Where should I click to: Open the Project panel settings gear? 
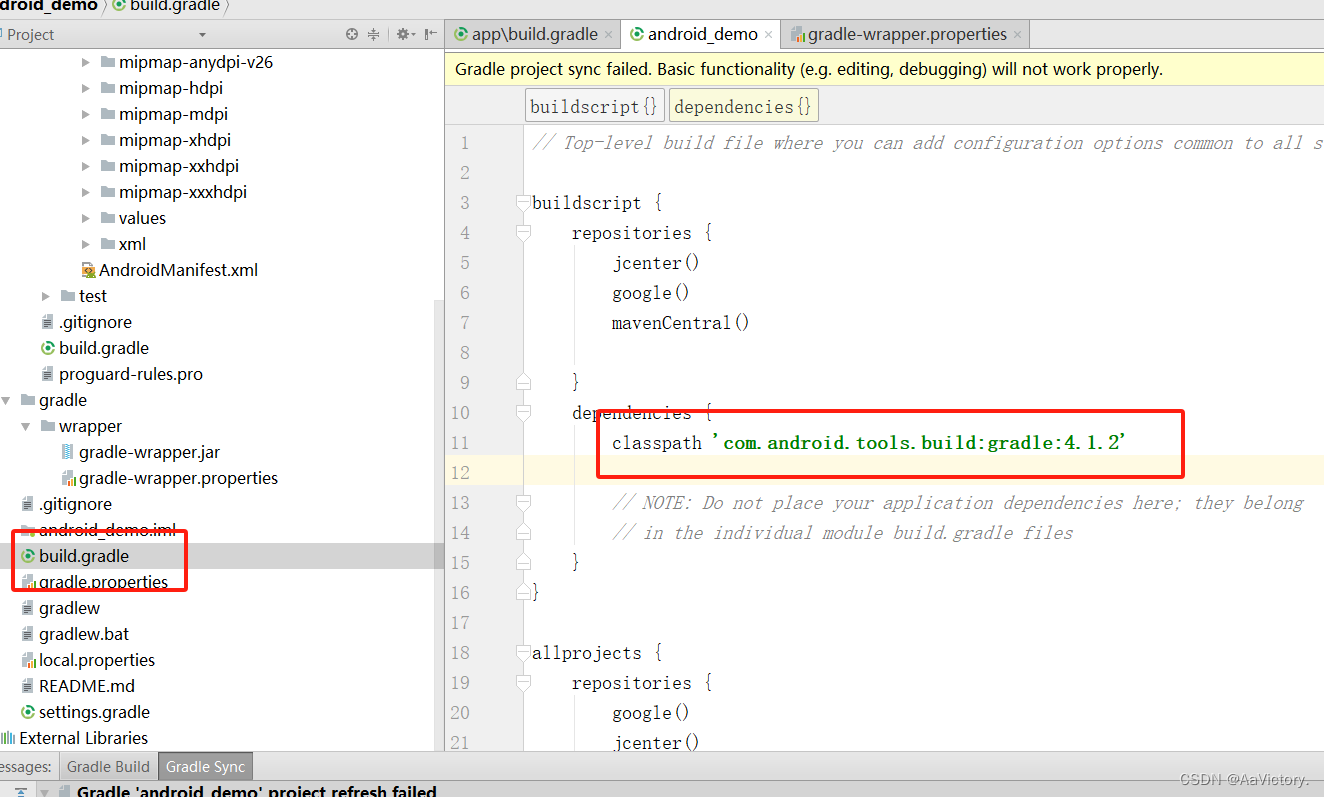[404, 34]
